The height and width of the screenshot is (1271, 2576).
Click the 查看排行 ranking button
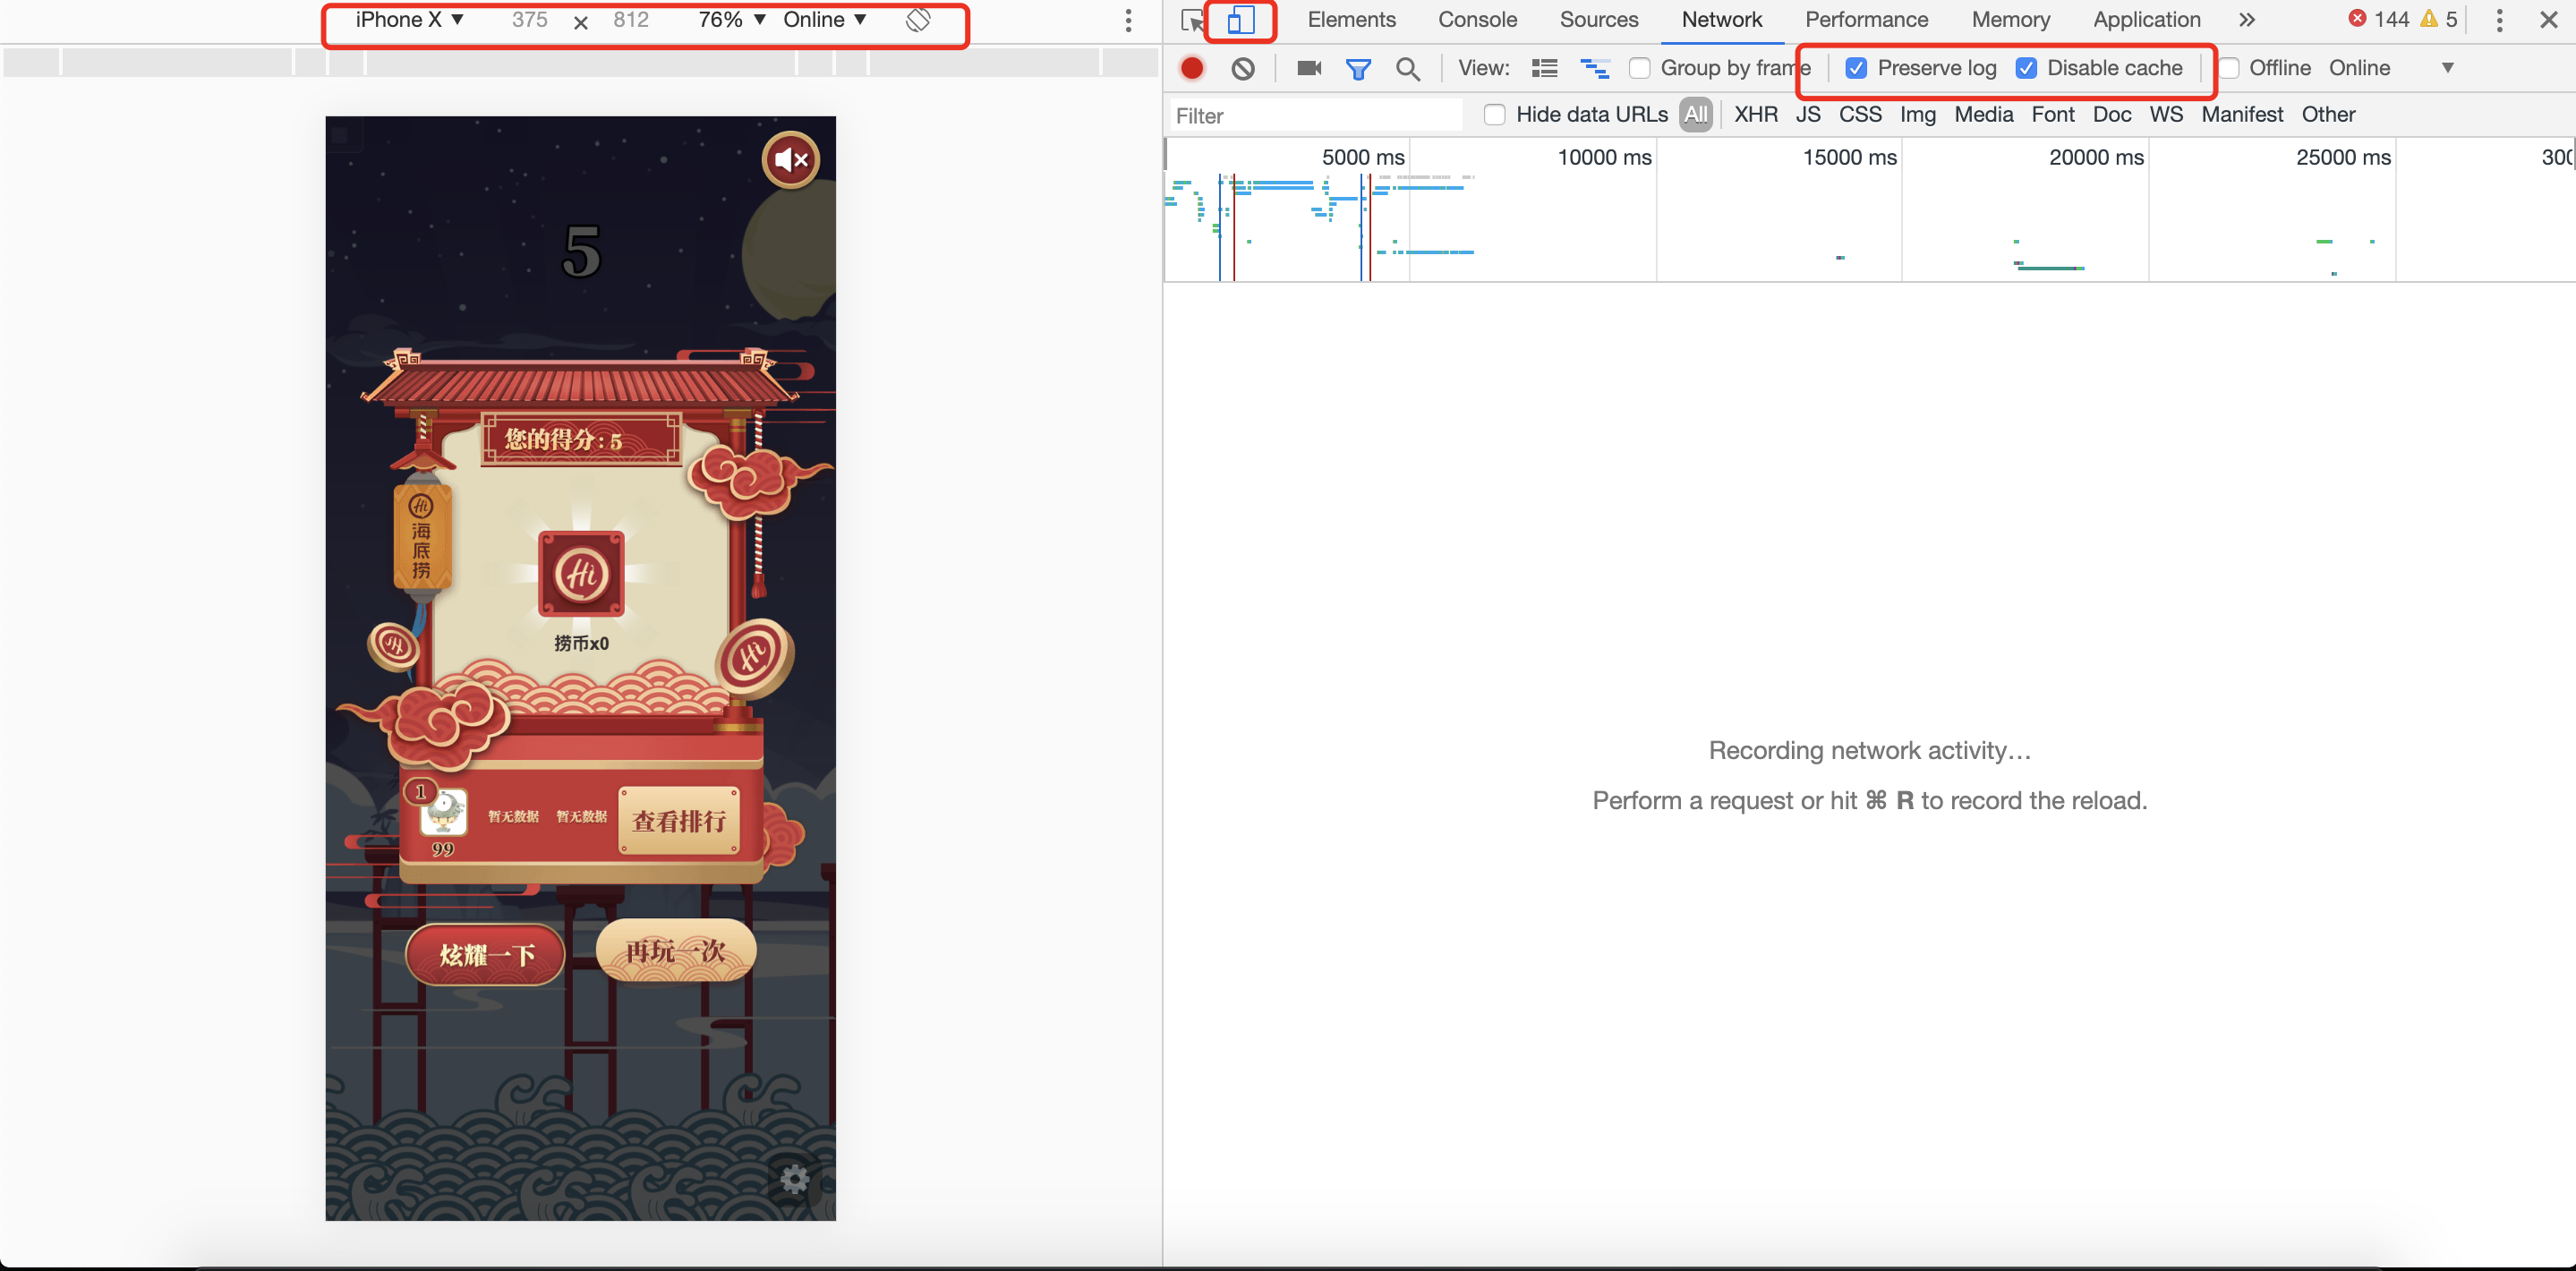pyautogui.click(x=679, y=821)
